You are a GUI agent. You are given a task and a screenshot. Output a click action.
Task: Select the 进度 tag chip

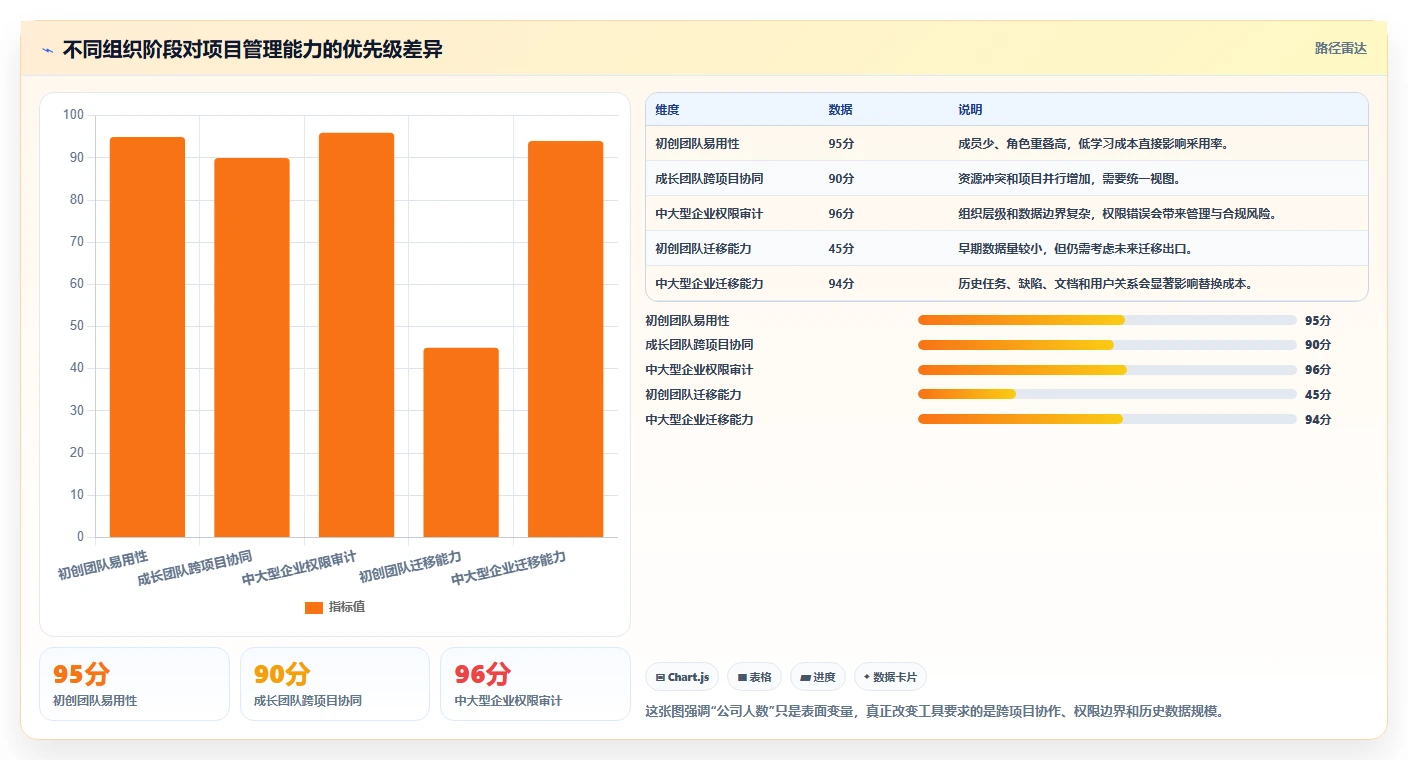[x=818, y=677]
